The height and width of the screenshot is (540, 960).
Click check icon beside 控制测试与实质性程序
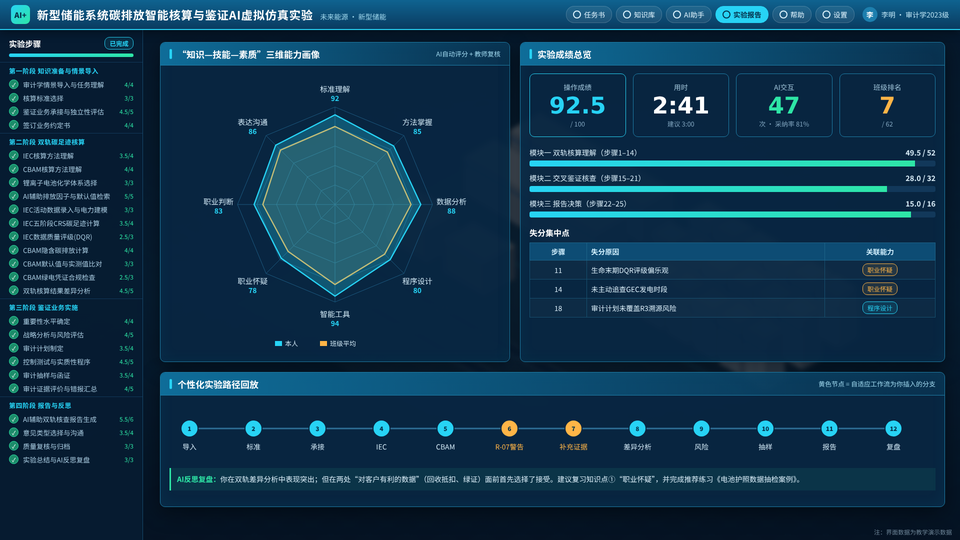(x=13, y=361)
